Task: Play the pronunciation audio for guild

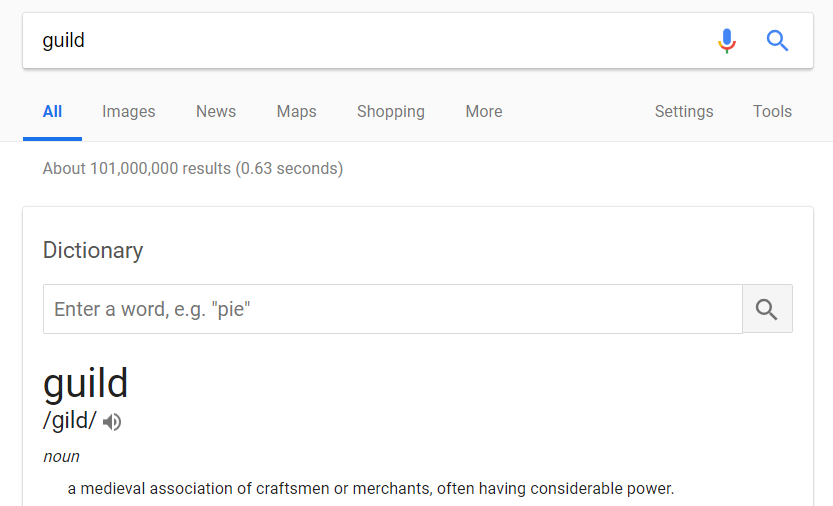Action: coord(112,422)
